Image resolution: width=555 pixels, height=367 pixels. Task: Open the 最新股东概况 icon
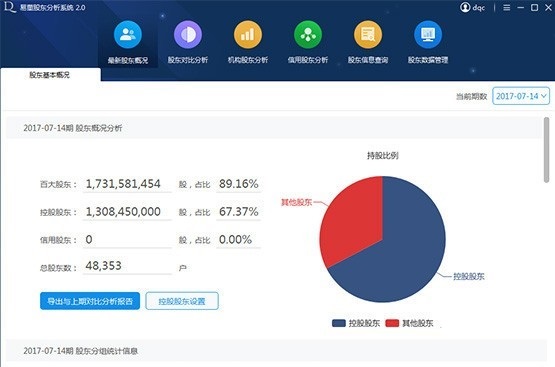tap(128, 35)
